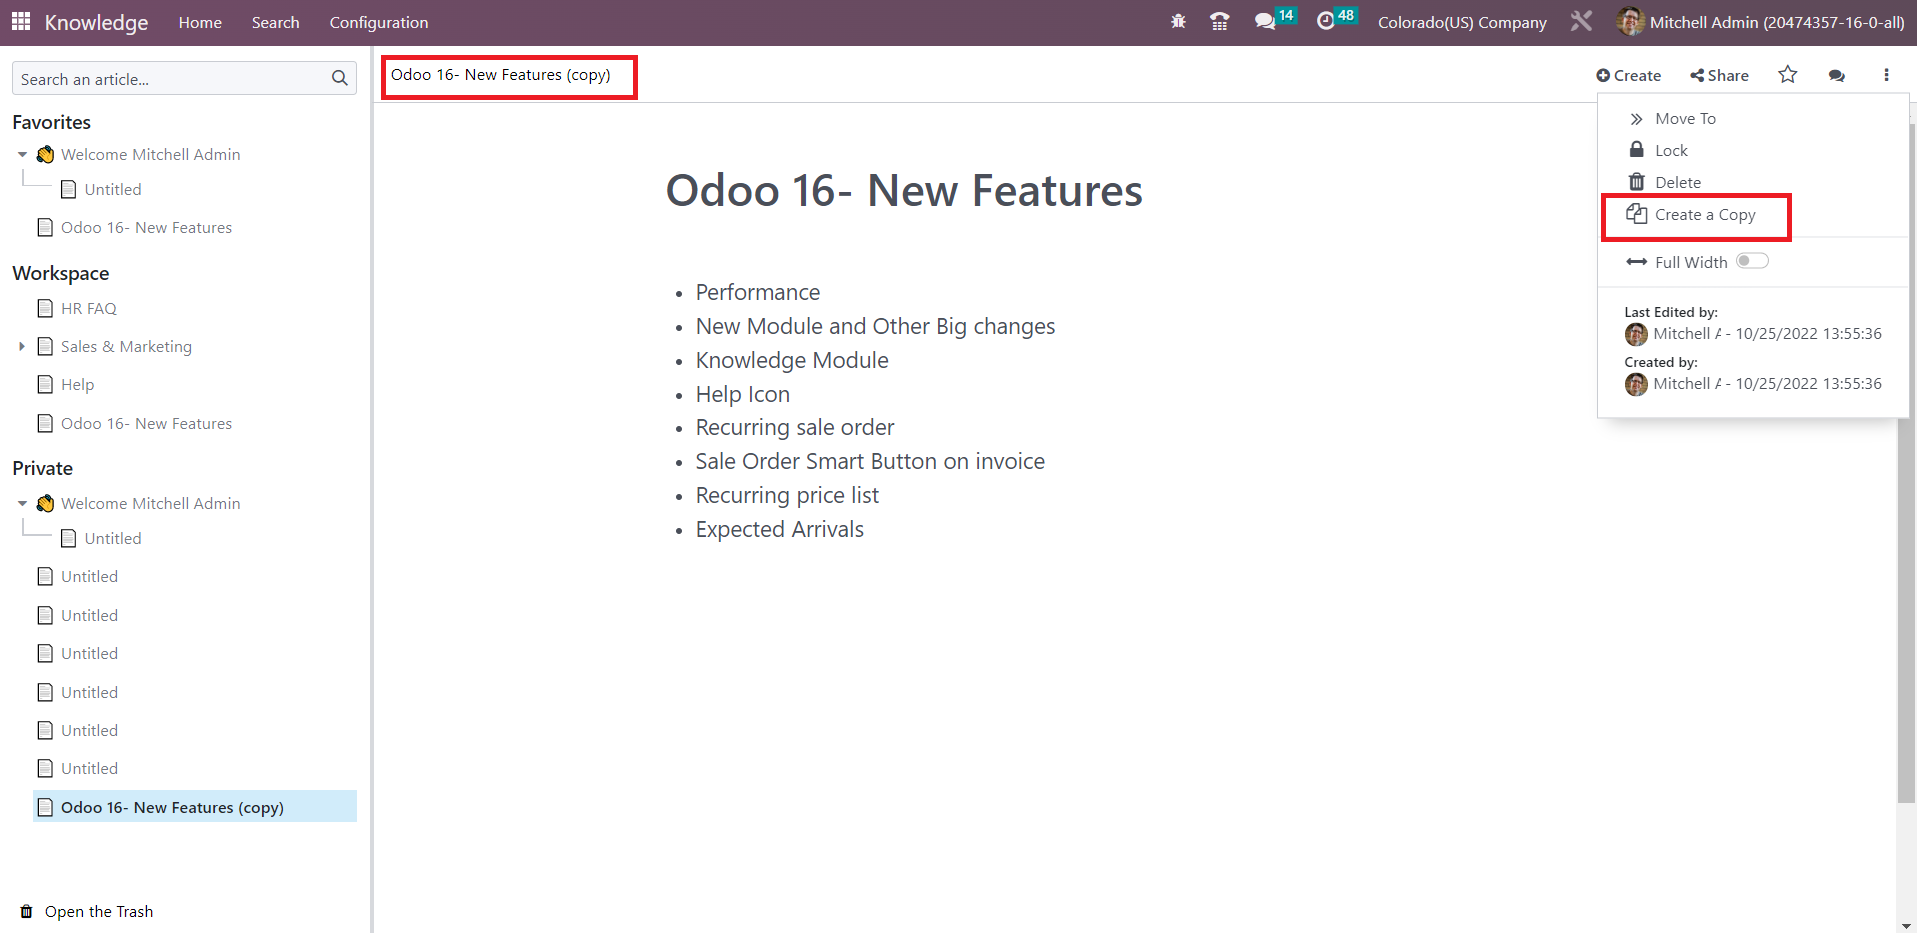Click the three-dot more options icon
1917x933 pixels.
click(x=1886, y=75)
